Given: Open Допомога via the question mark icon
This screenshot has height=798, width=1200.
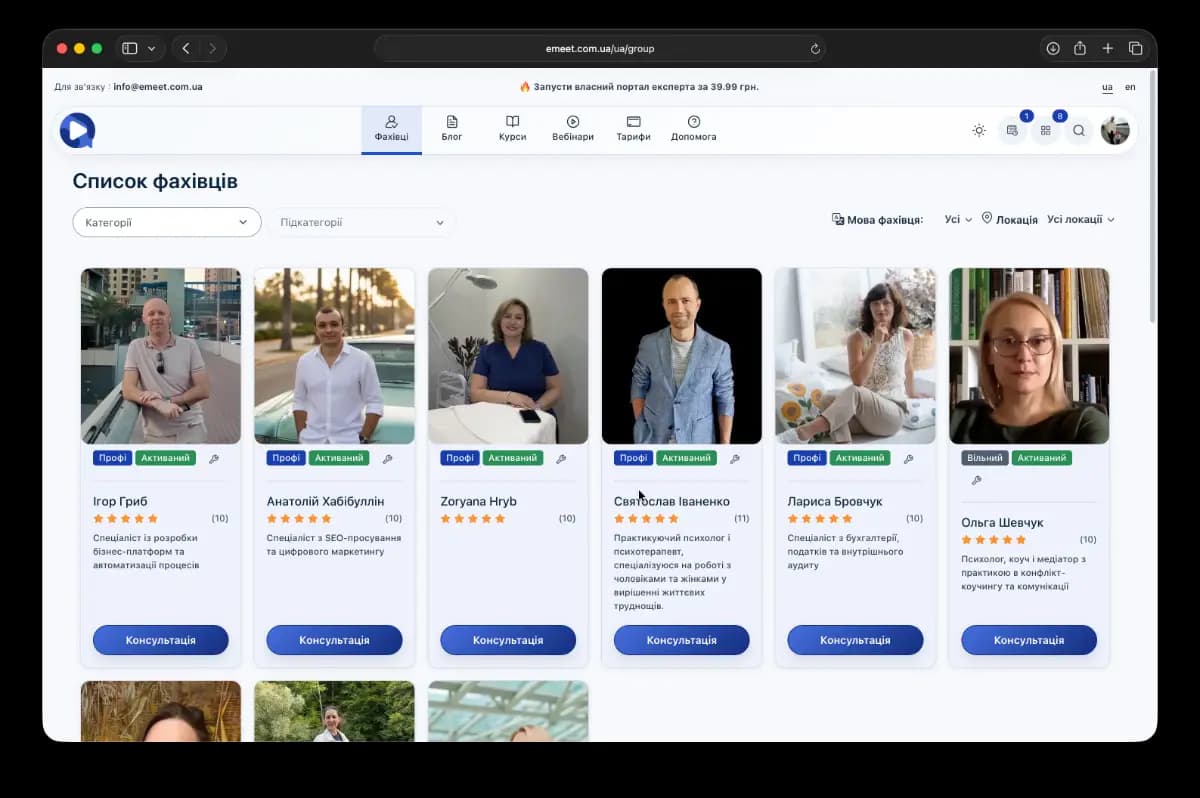Looking at the screenshot, I should [694, 122].
